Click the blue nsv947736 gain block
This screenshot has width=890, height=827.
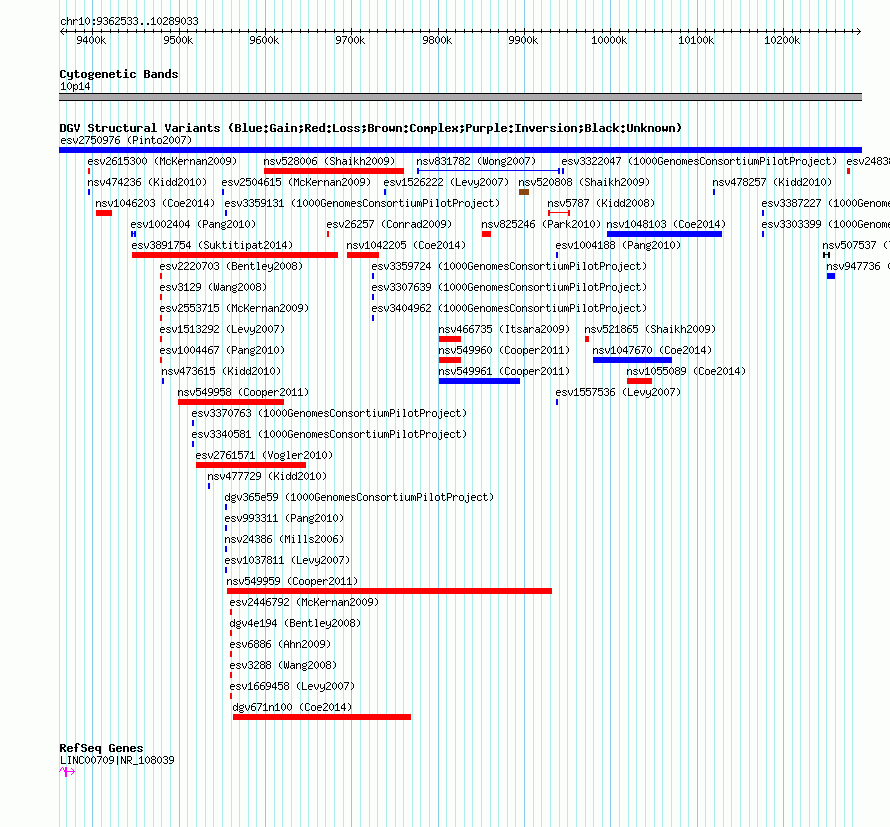(x=831, y=276)
